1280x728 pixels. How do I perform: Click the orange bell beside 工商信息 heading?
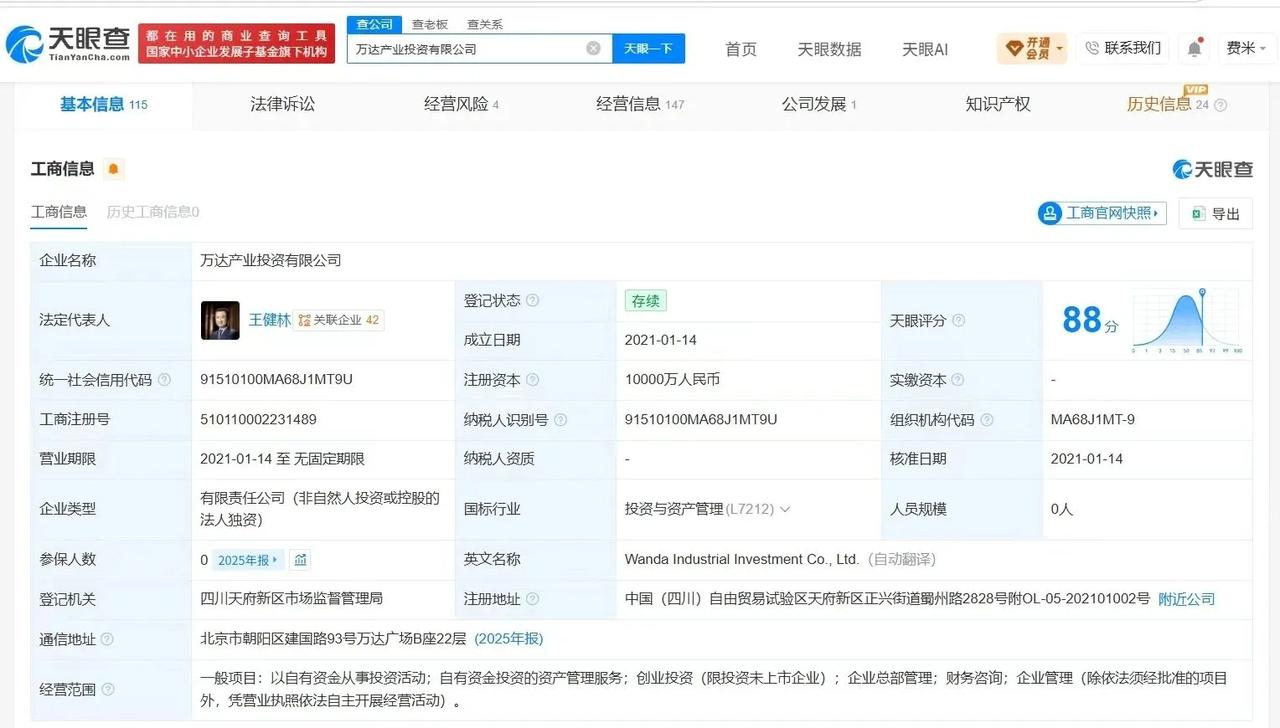113,169
